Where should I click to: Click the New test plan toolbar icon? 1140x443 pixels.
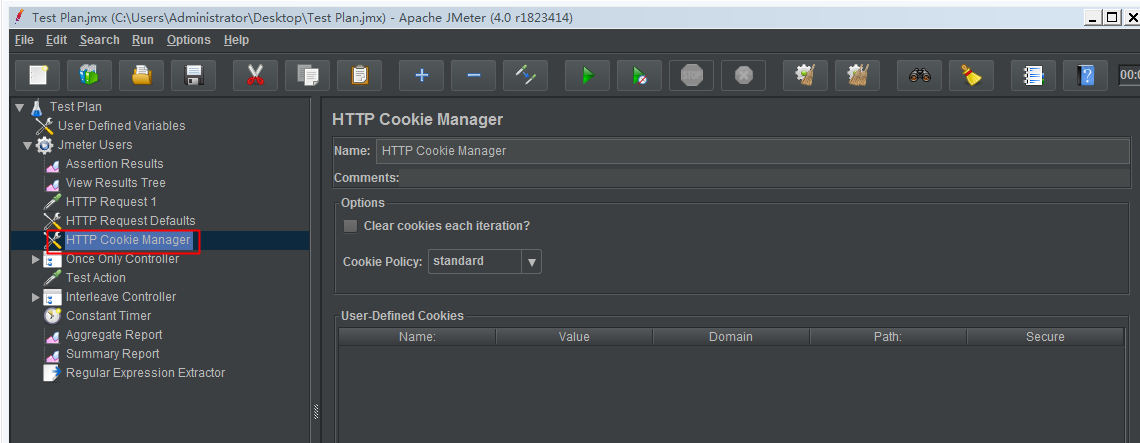point(37,75)
